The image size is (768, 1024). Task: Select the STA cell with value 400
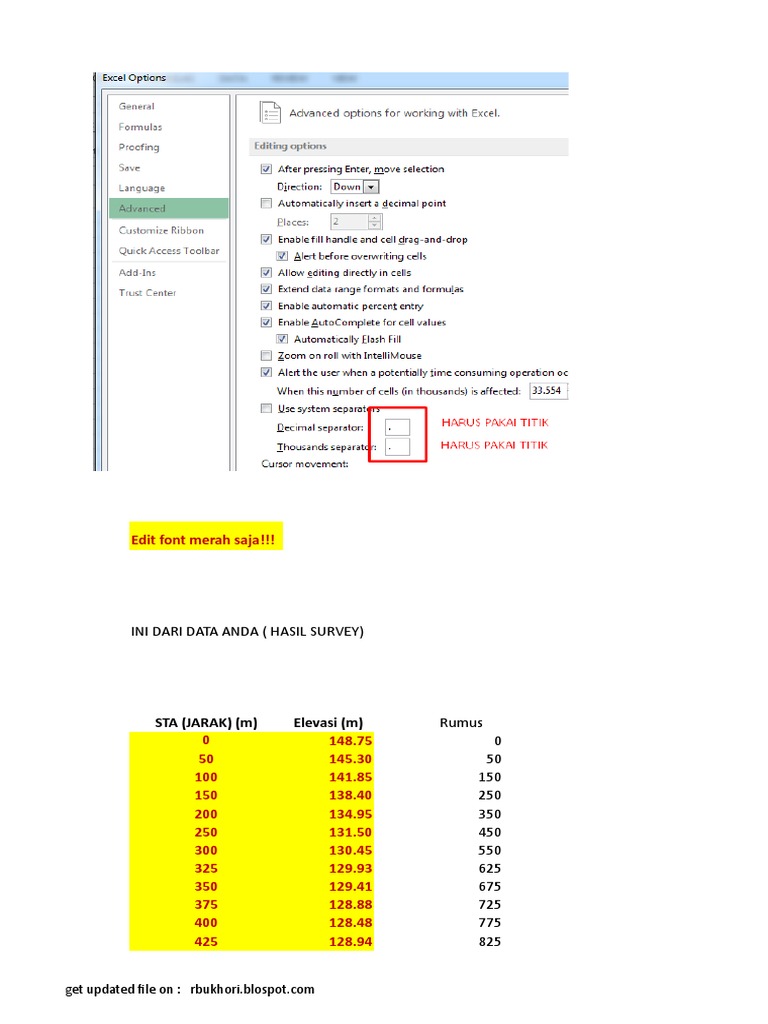pyautogui.click(x=206, y=923)
